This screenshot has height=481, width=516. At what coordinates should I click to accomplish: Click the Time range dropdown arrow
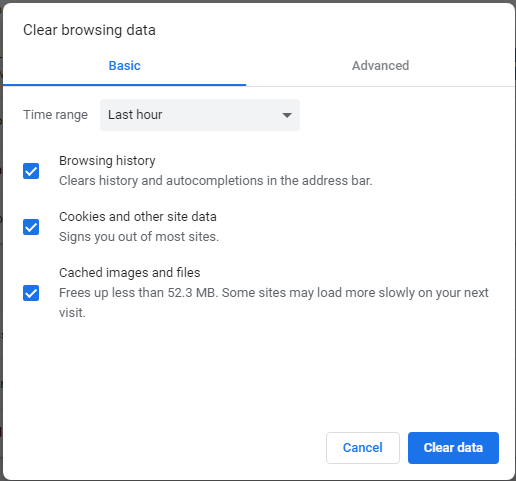coord(287,115)
